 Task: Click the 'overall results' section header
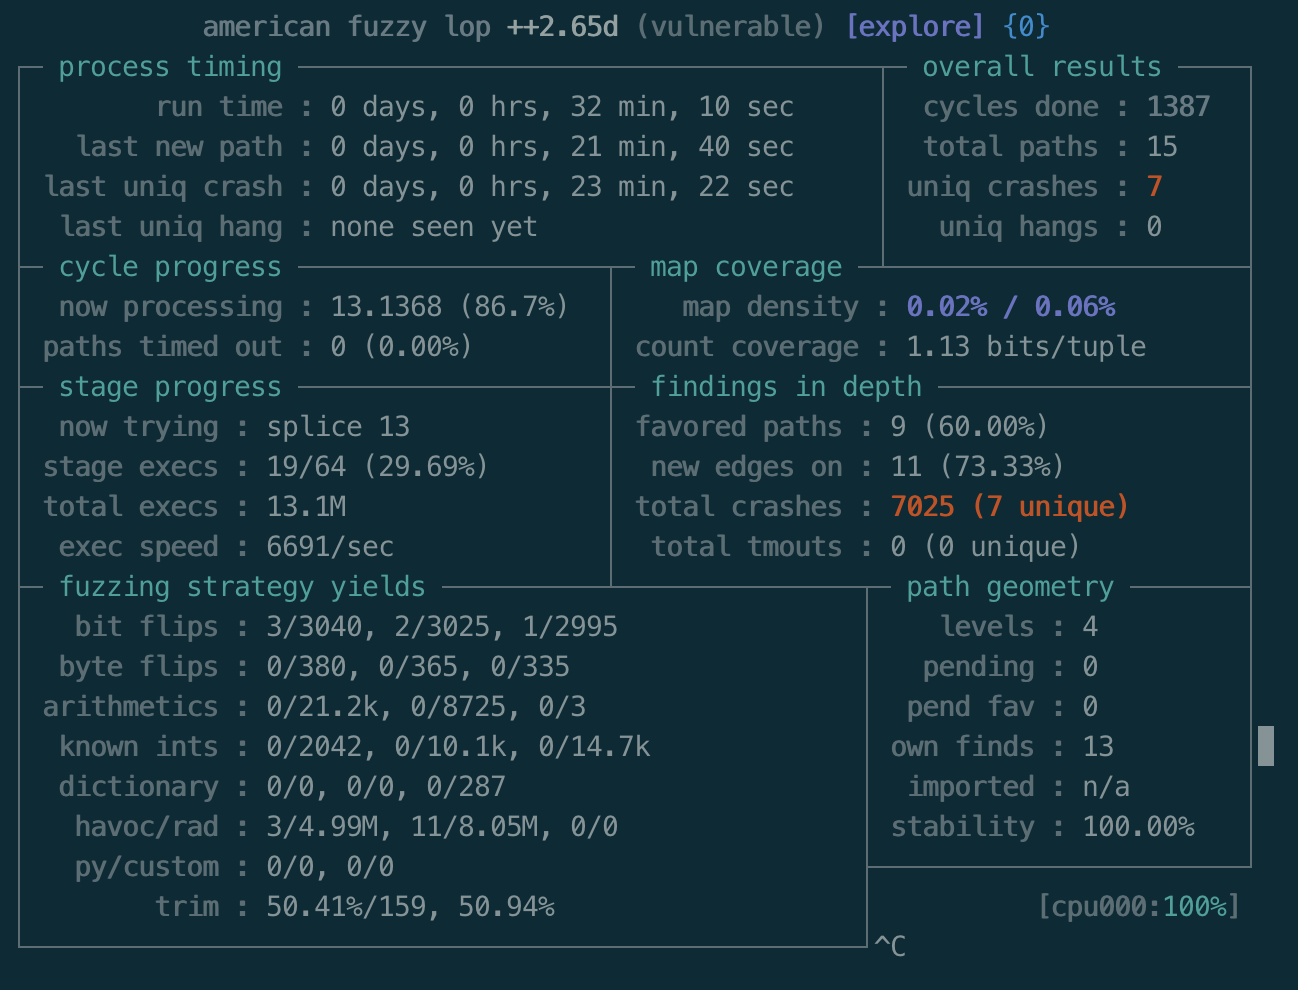1042,67
